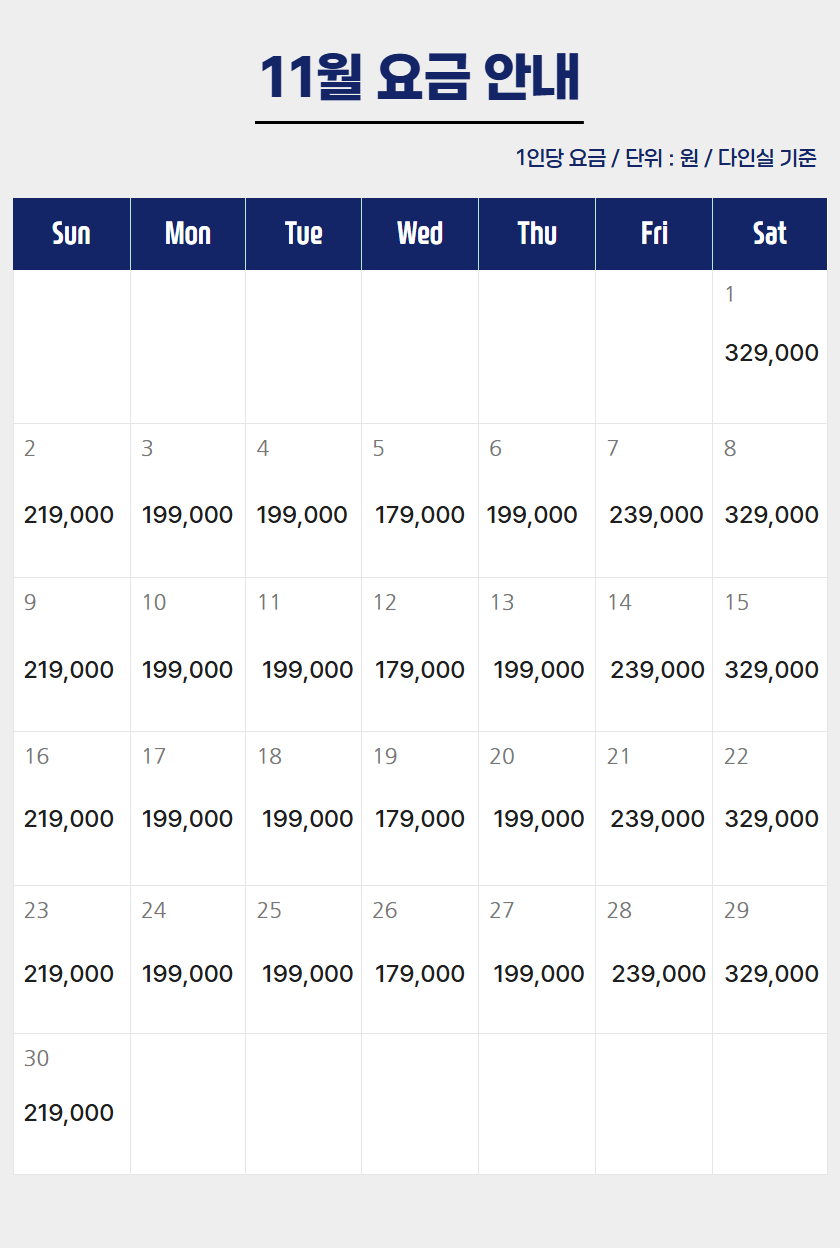Click the 219,000 price for the 30th

point(69,1113)
